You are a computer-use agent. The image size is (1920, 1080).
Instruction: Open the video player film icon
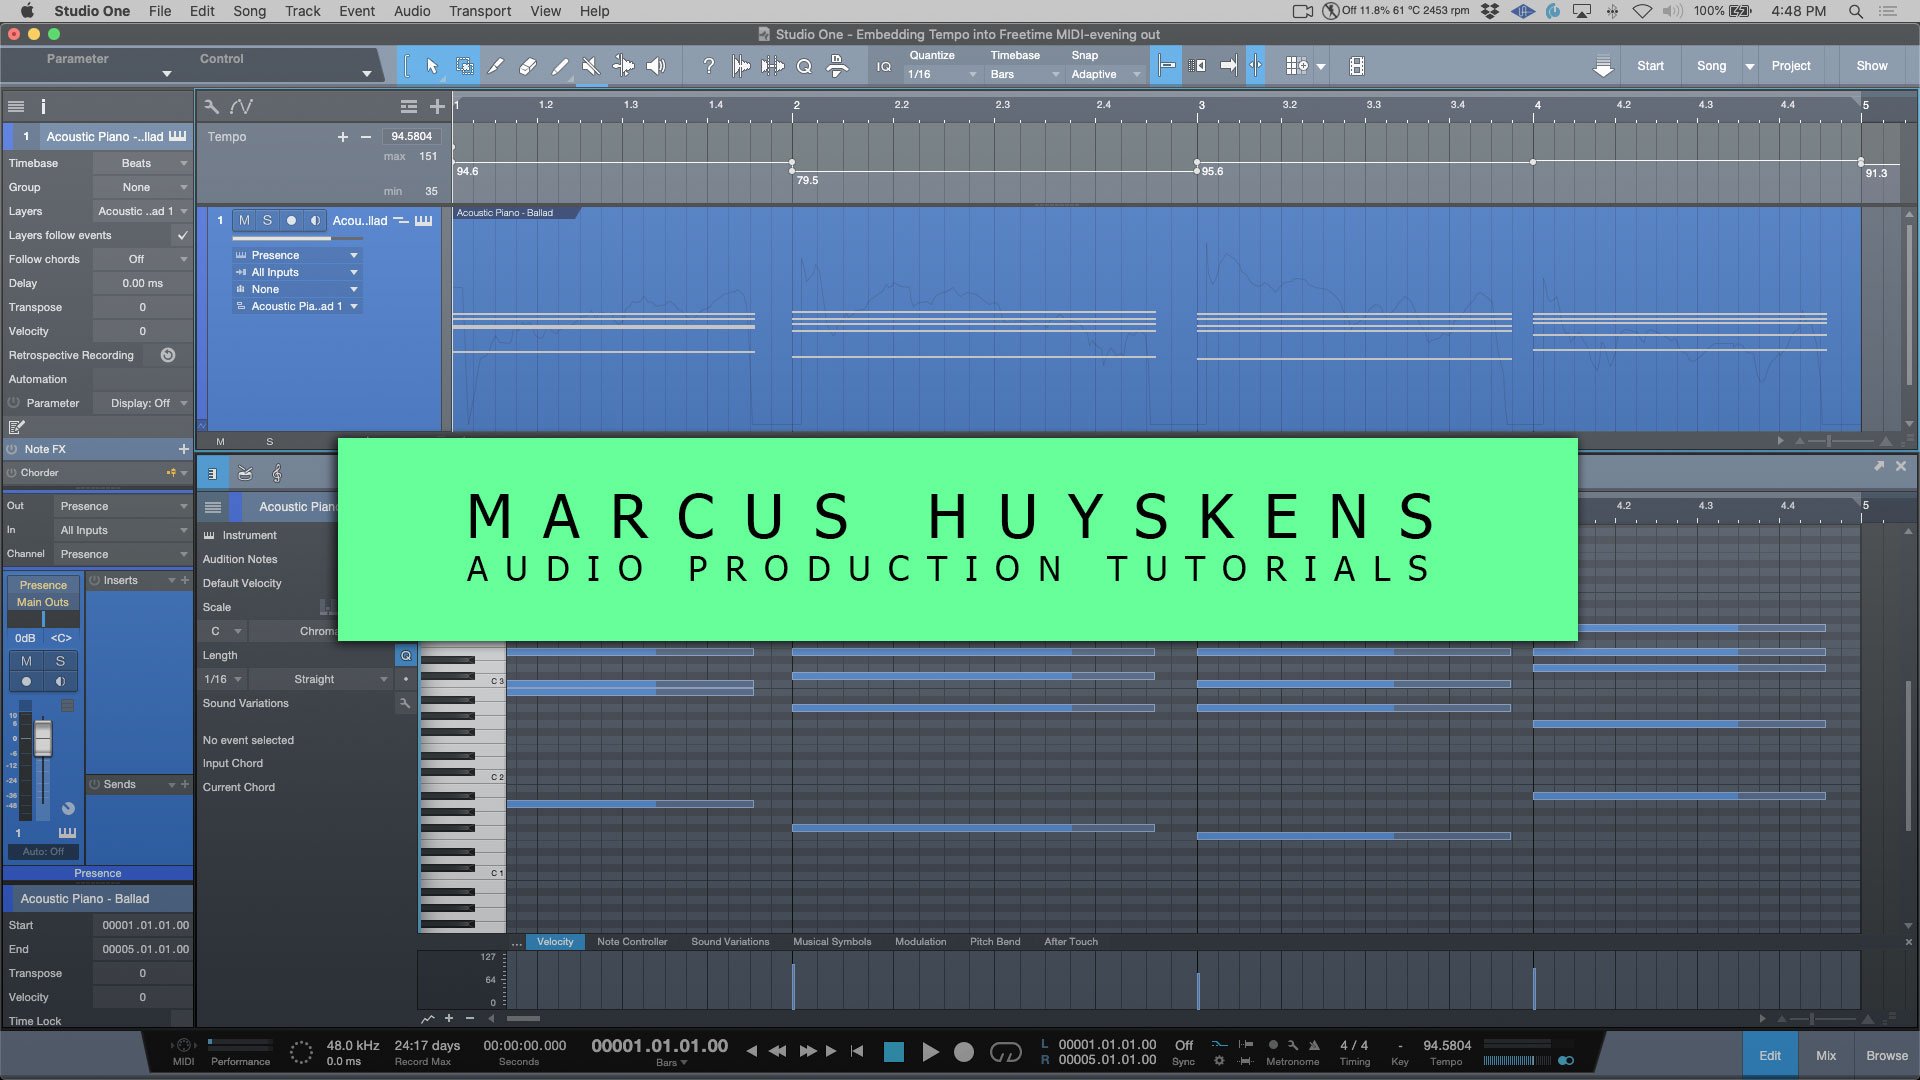1356,66
